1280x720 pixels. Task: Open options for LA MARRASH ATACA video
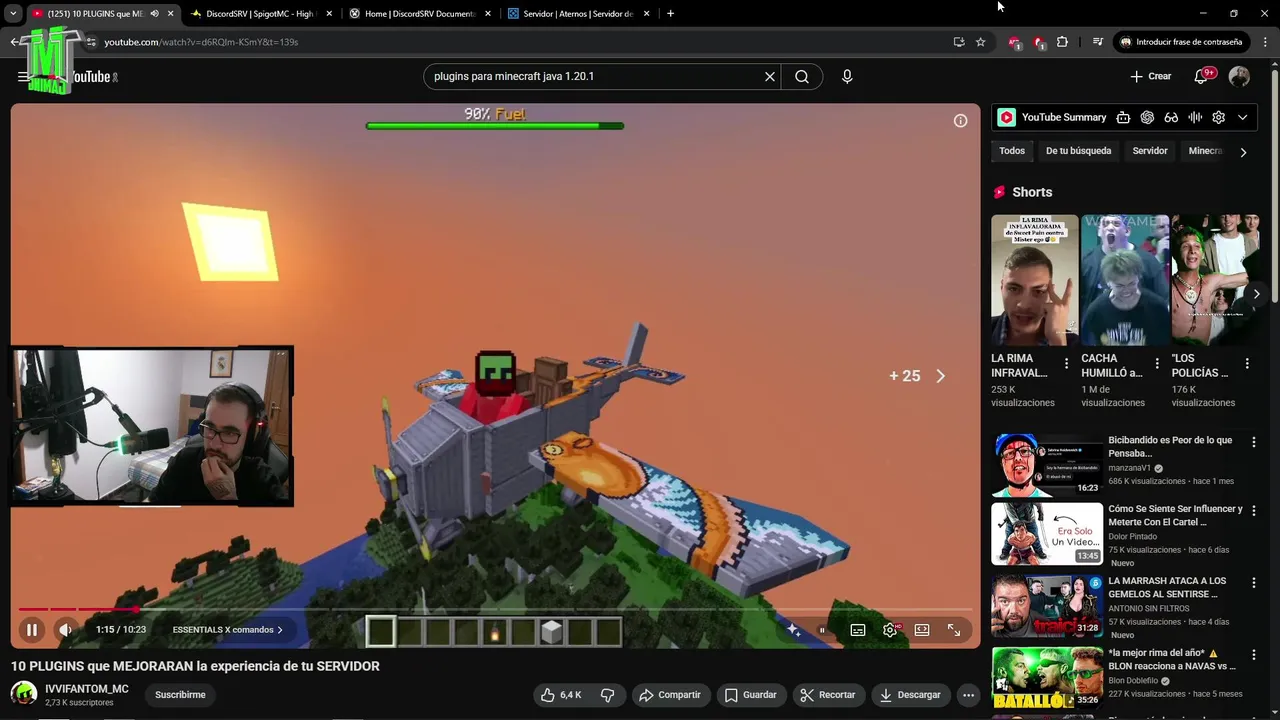click(1254, 582)
